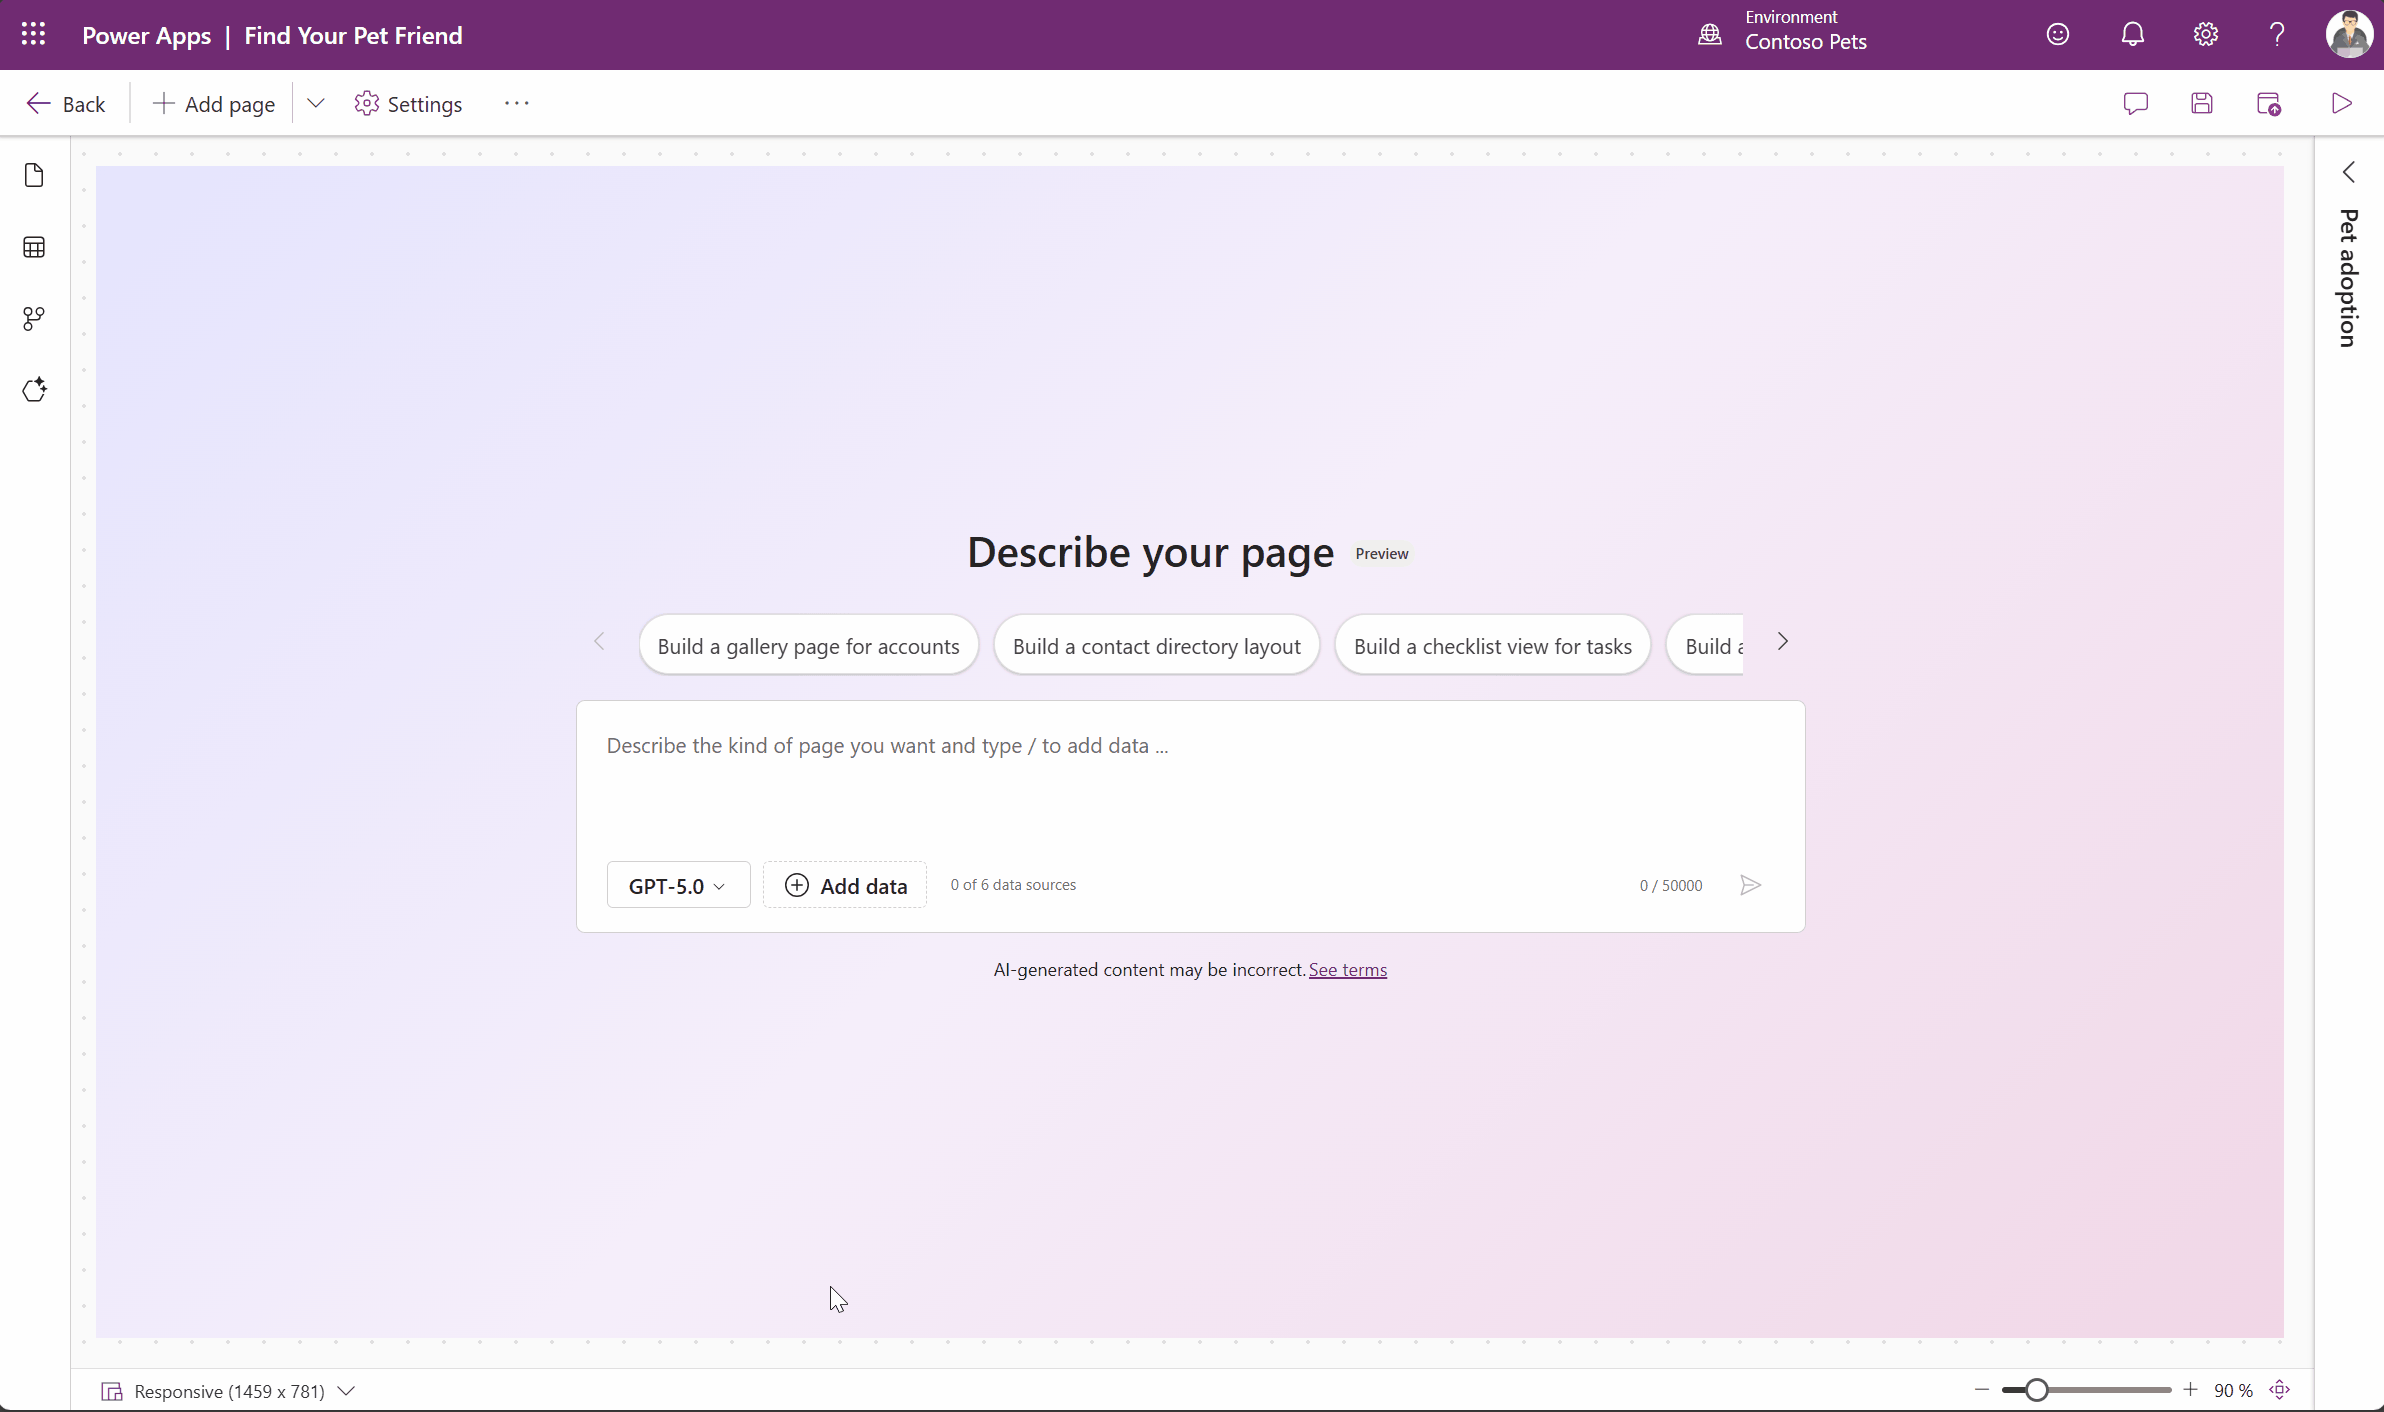Open the Settings menu item

408,104
